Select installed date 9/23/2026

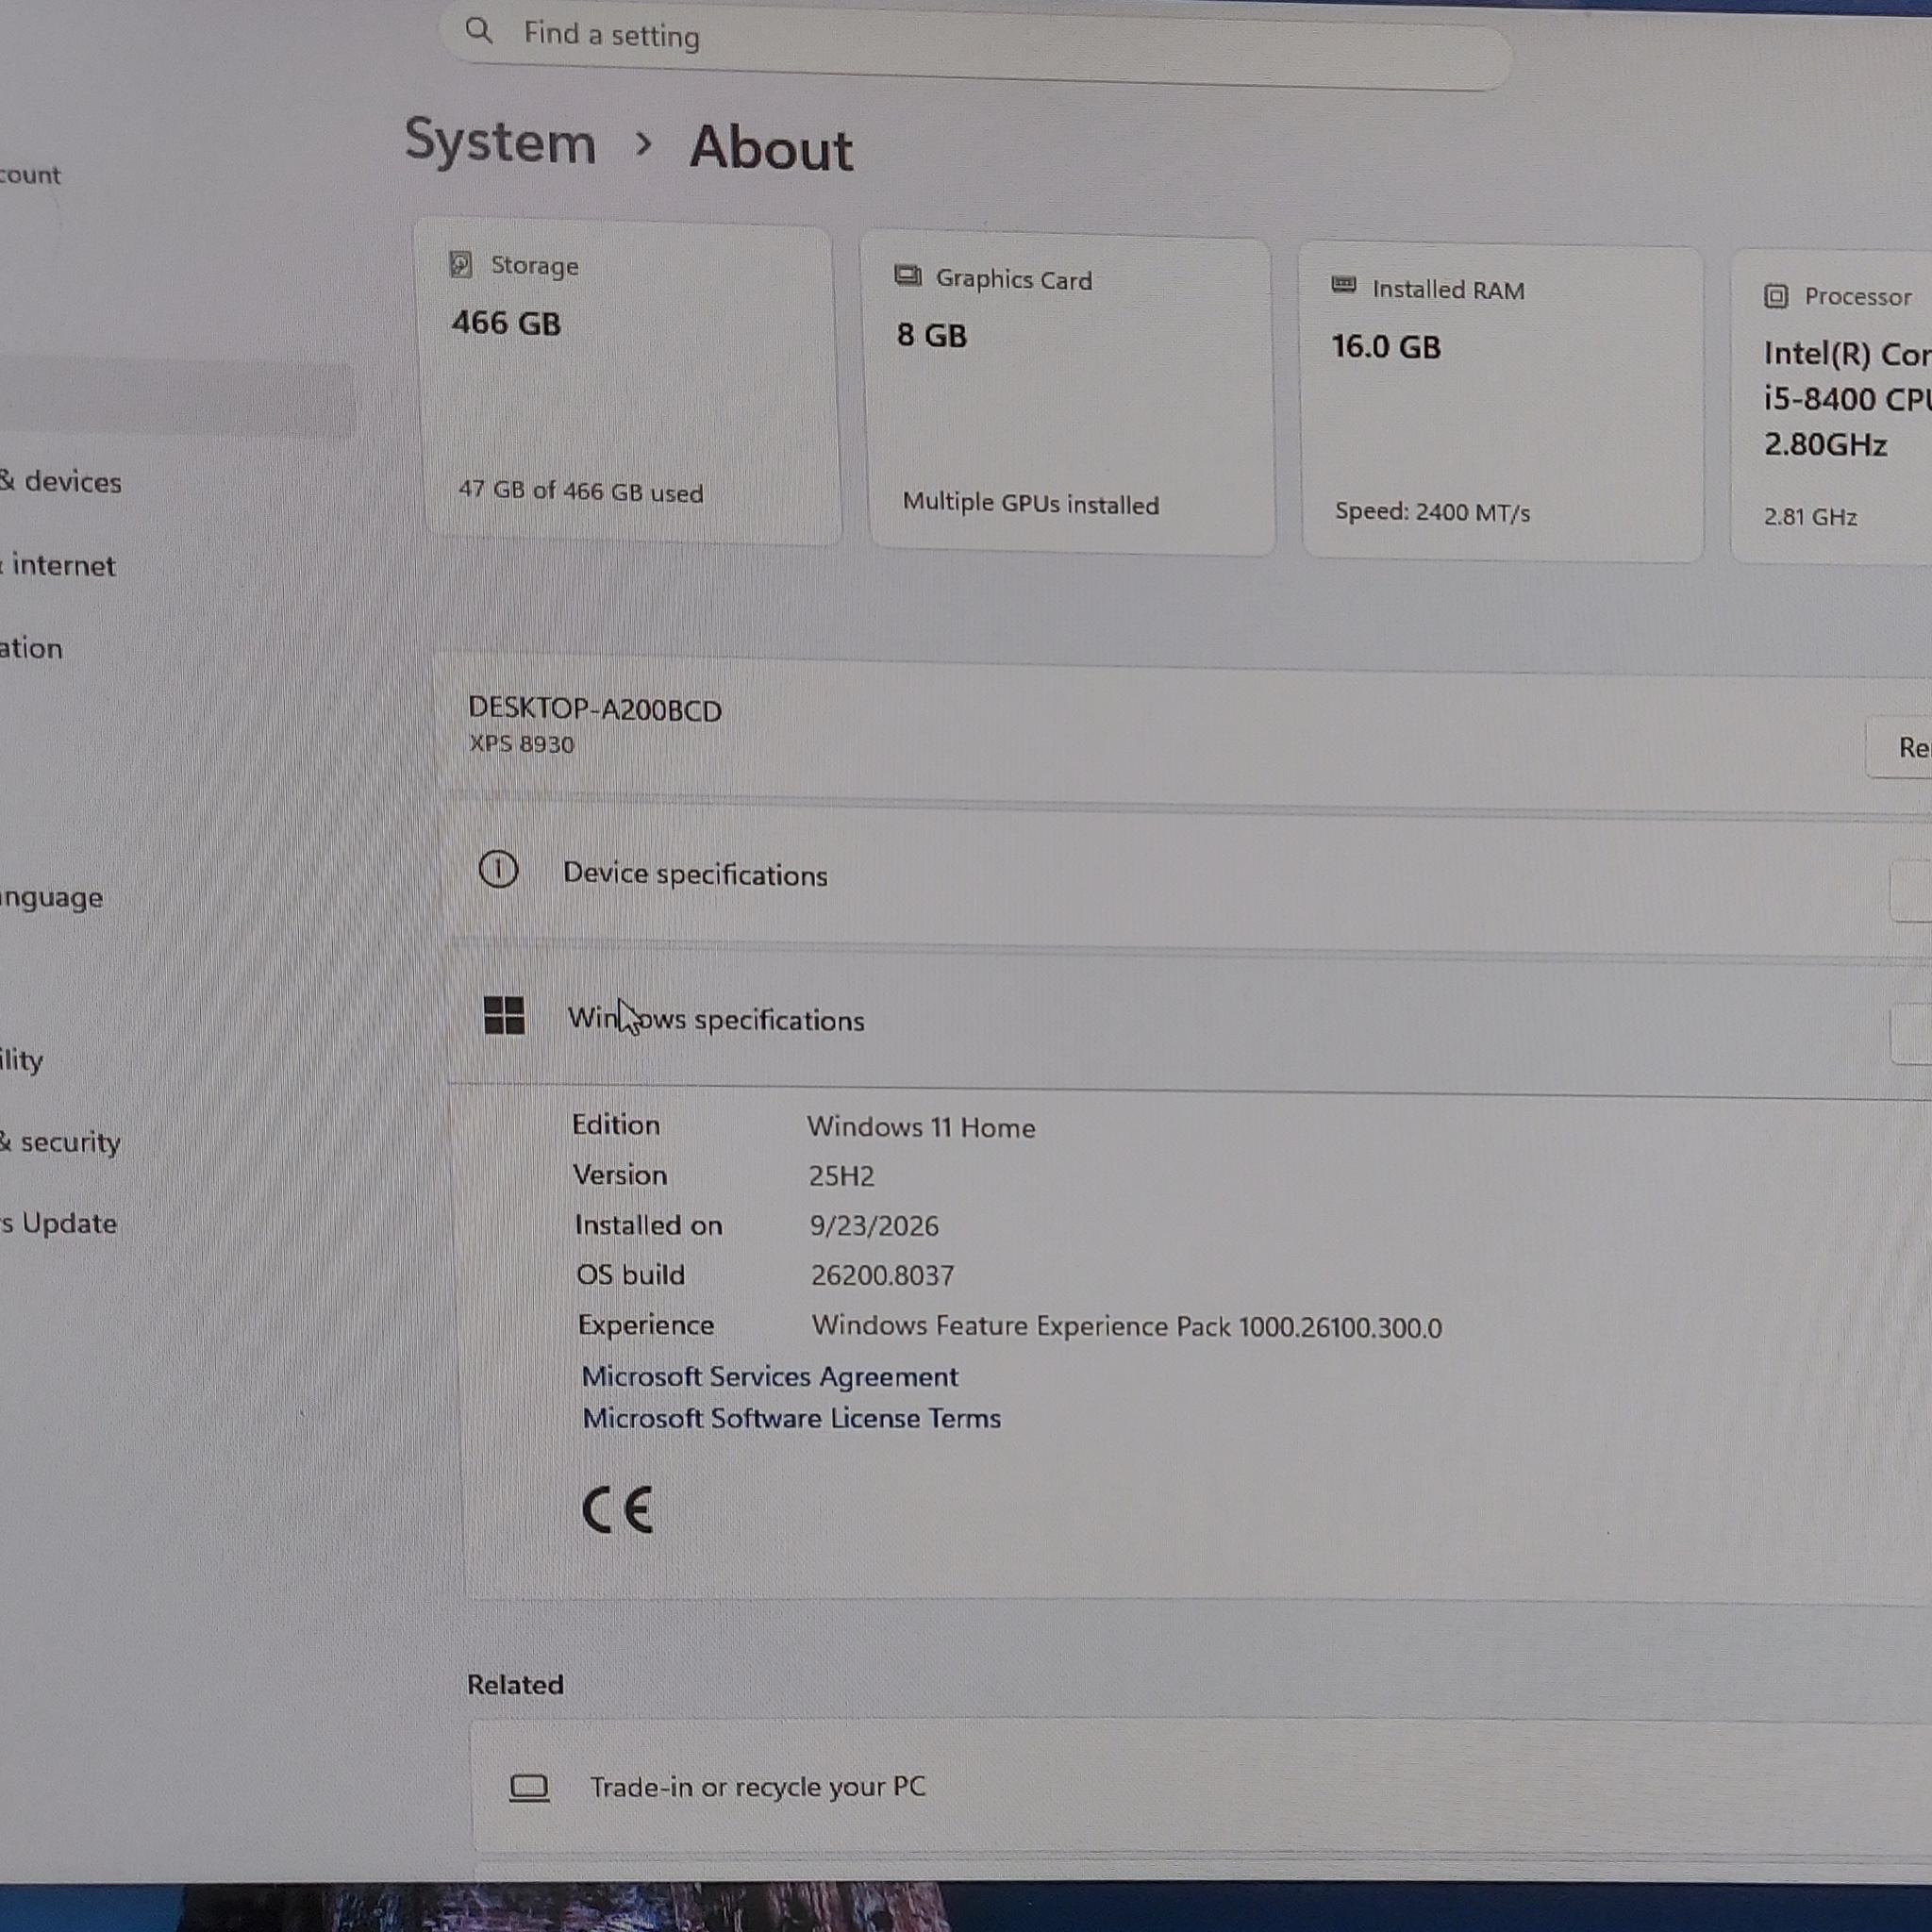[874, 1226]
